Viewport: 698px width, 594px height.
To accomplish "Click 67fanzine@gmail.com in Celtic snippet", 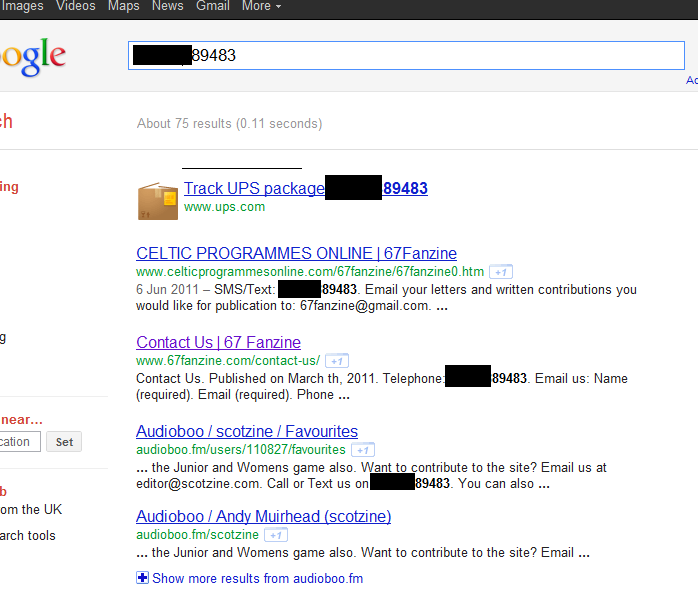I will click(x=365, y=306).
